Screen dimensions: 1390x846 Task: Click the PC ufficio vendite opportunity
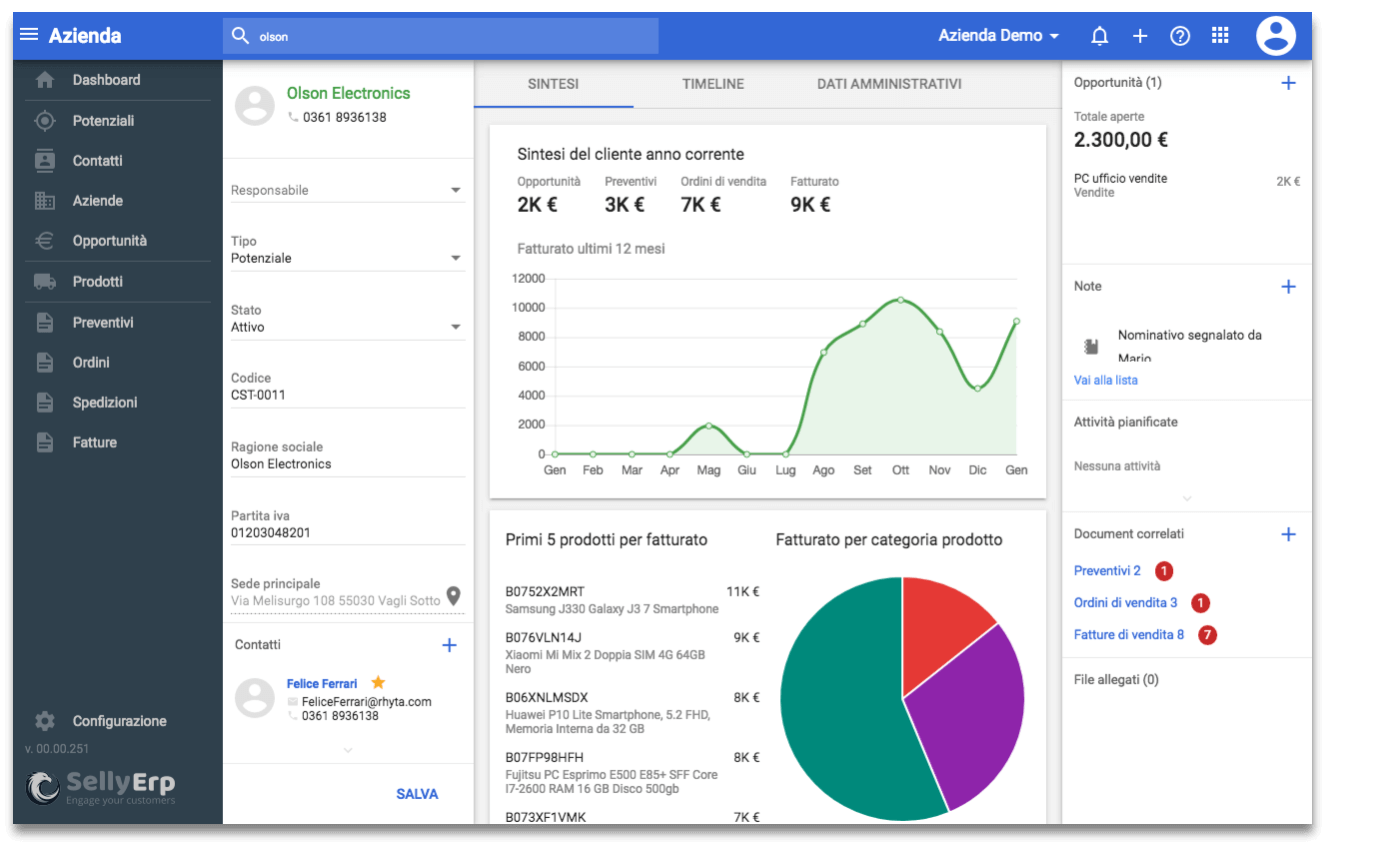(x=1187, y=185)
